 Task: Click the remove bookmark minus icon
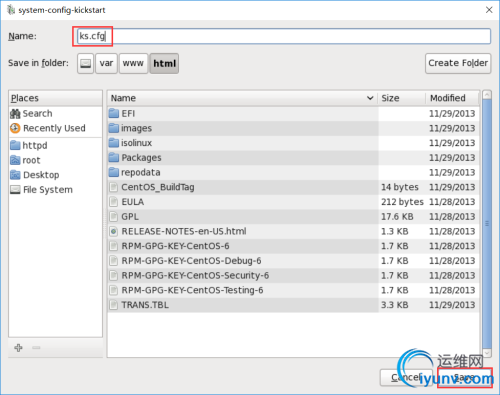36,348
